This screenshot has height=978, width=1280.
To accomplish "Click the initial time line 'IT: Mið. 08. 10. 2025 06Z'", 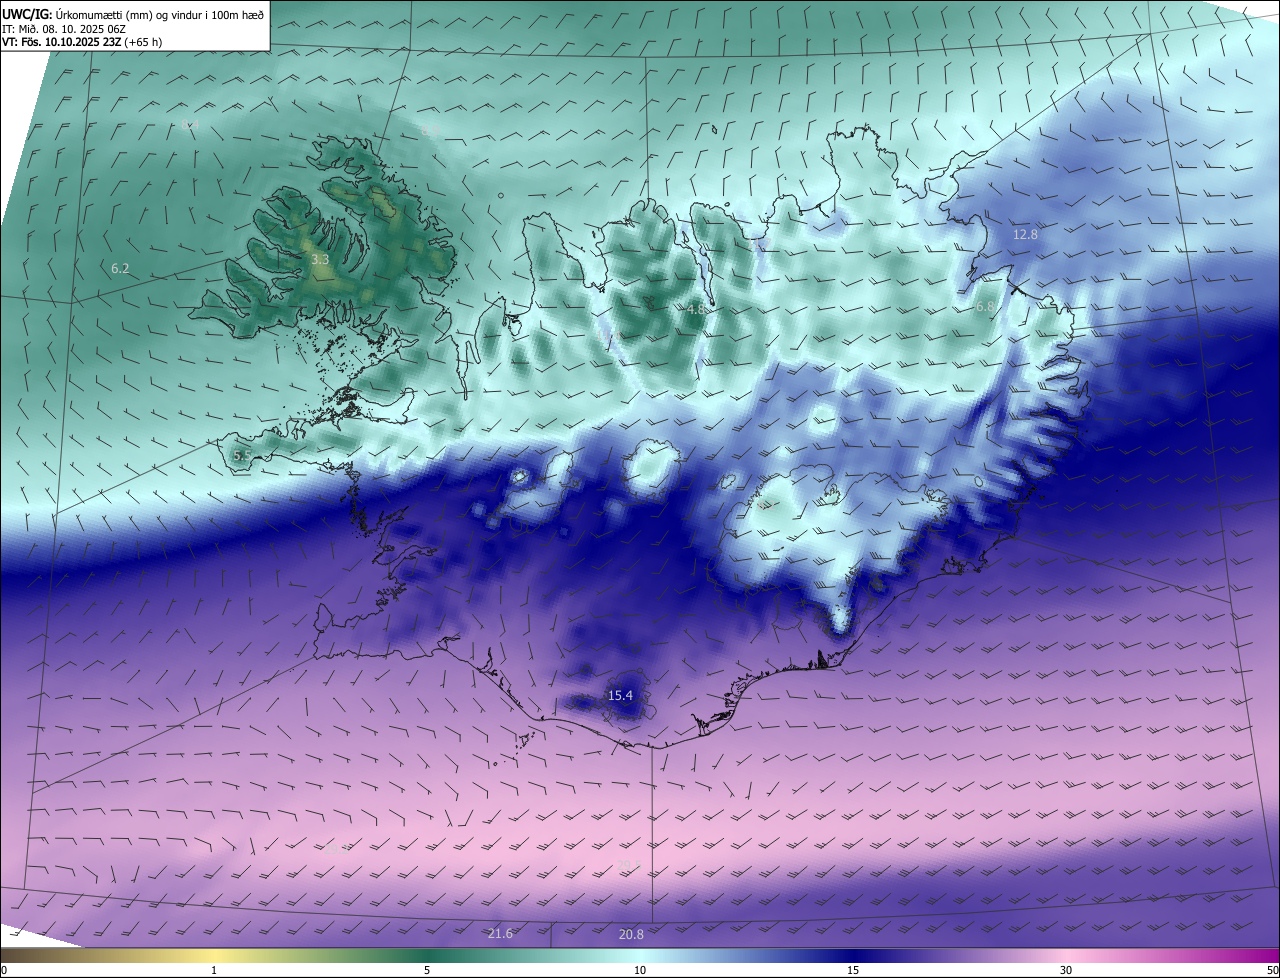I will (x=64, y=28).
